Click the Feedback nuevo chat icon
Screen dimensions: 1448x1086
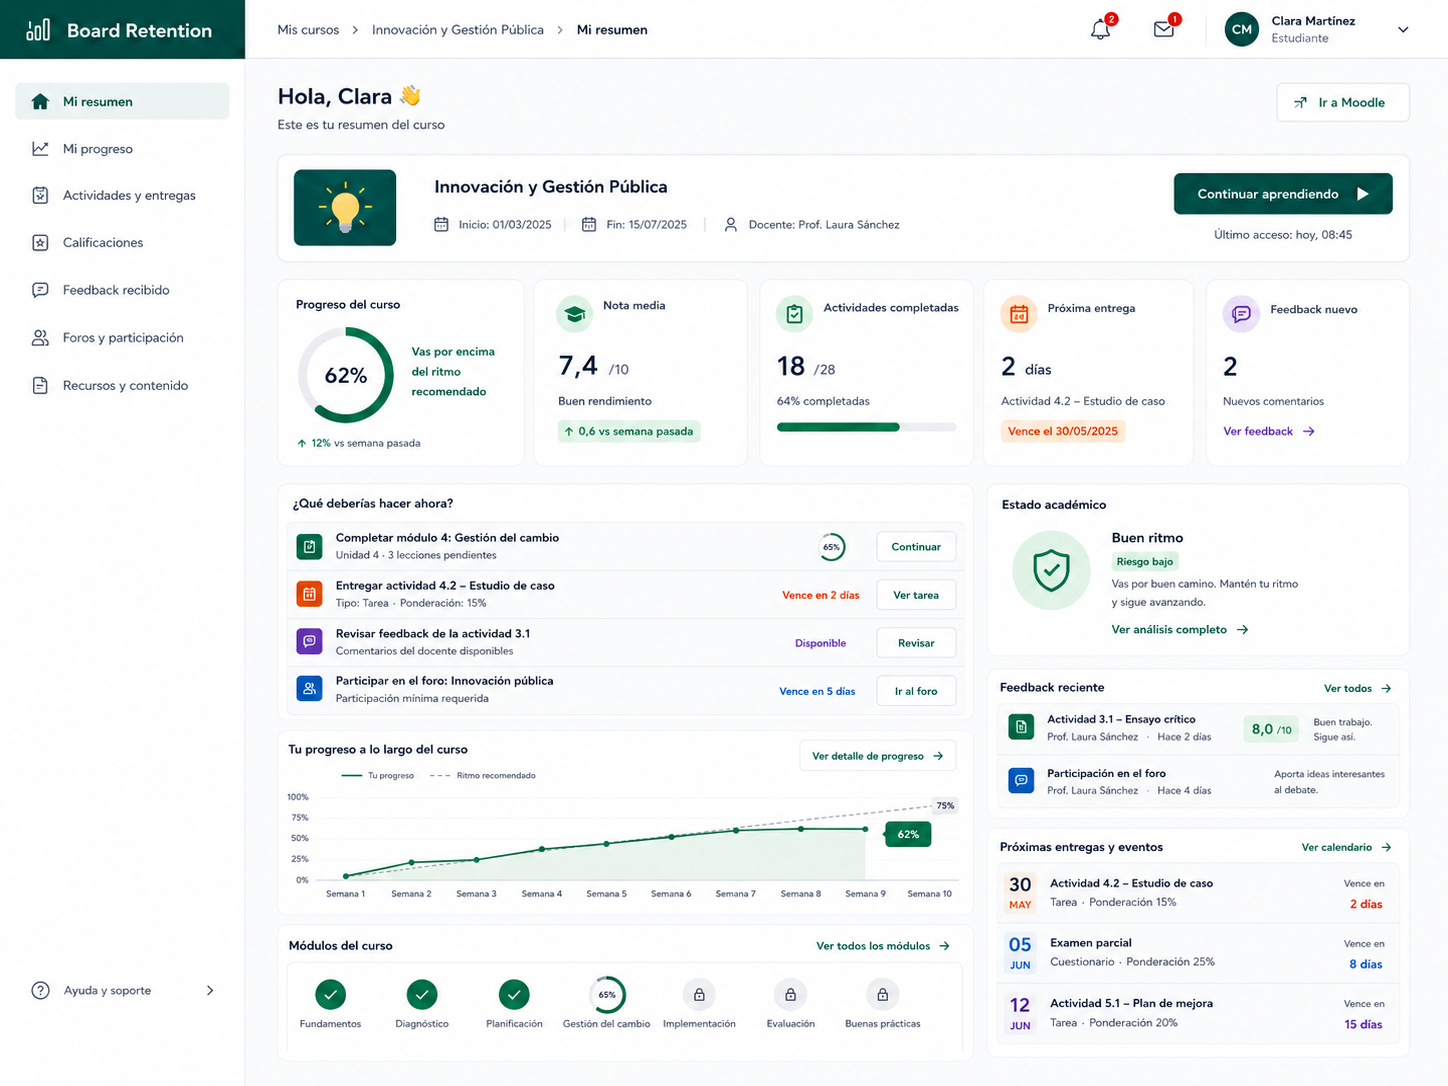tap(1241, 314)
